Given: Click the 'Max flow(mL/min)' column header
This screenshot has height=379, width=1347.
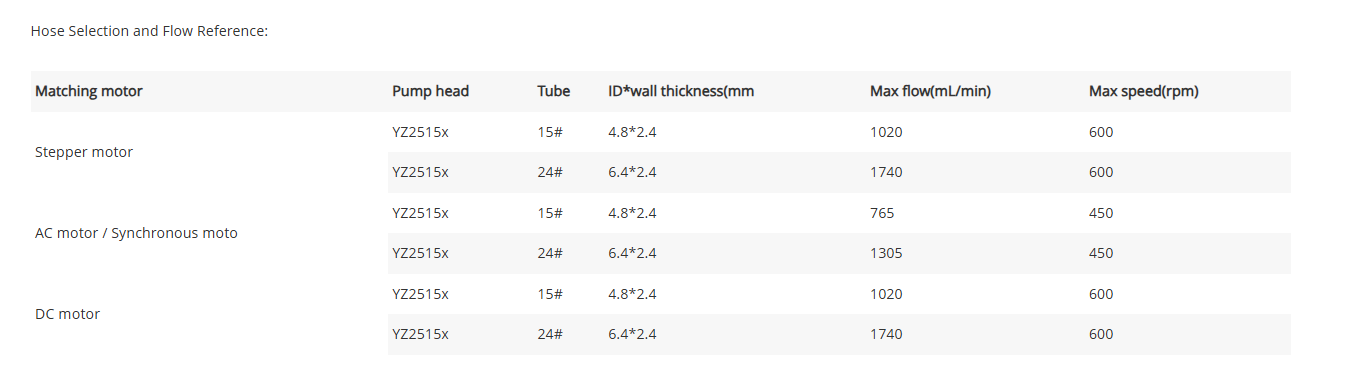Looking at the screenshot, I should point(930,91).
